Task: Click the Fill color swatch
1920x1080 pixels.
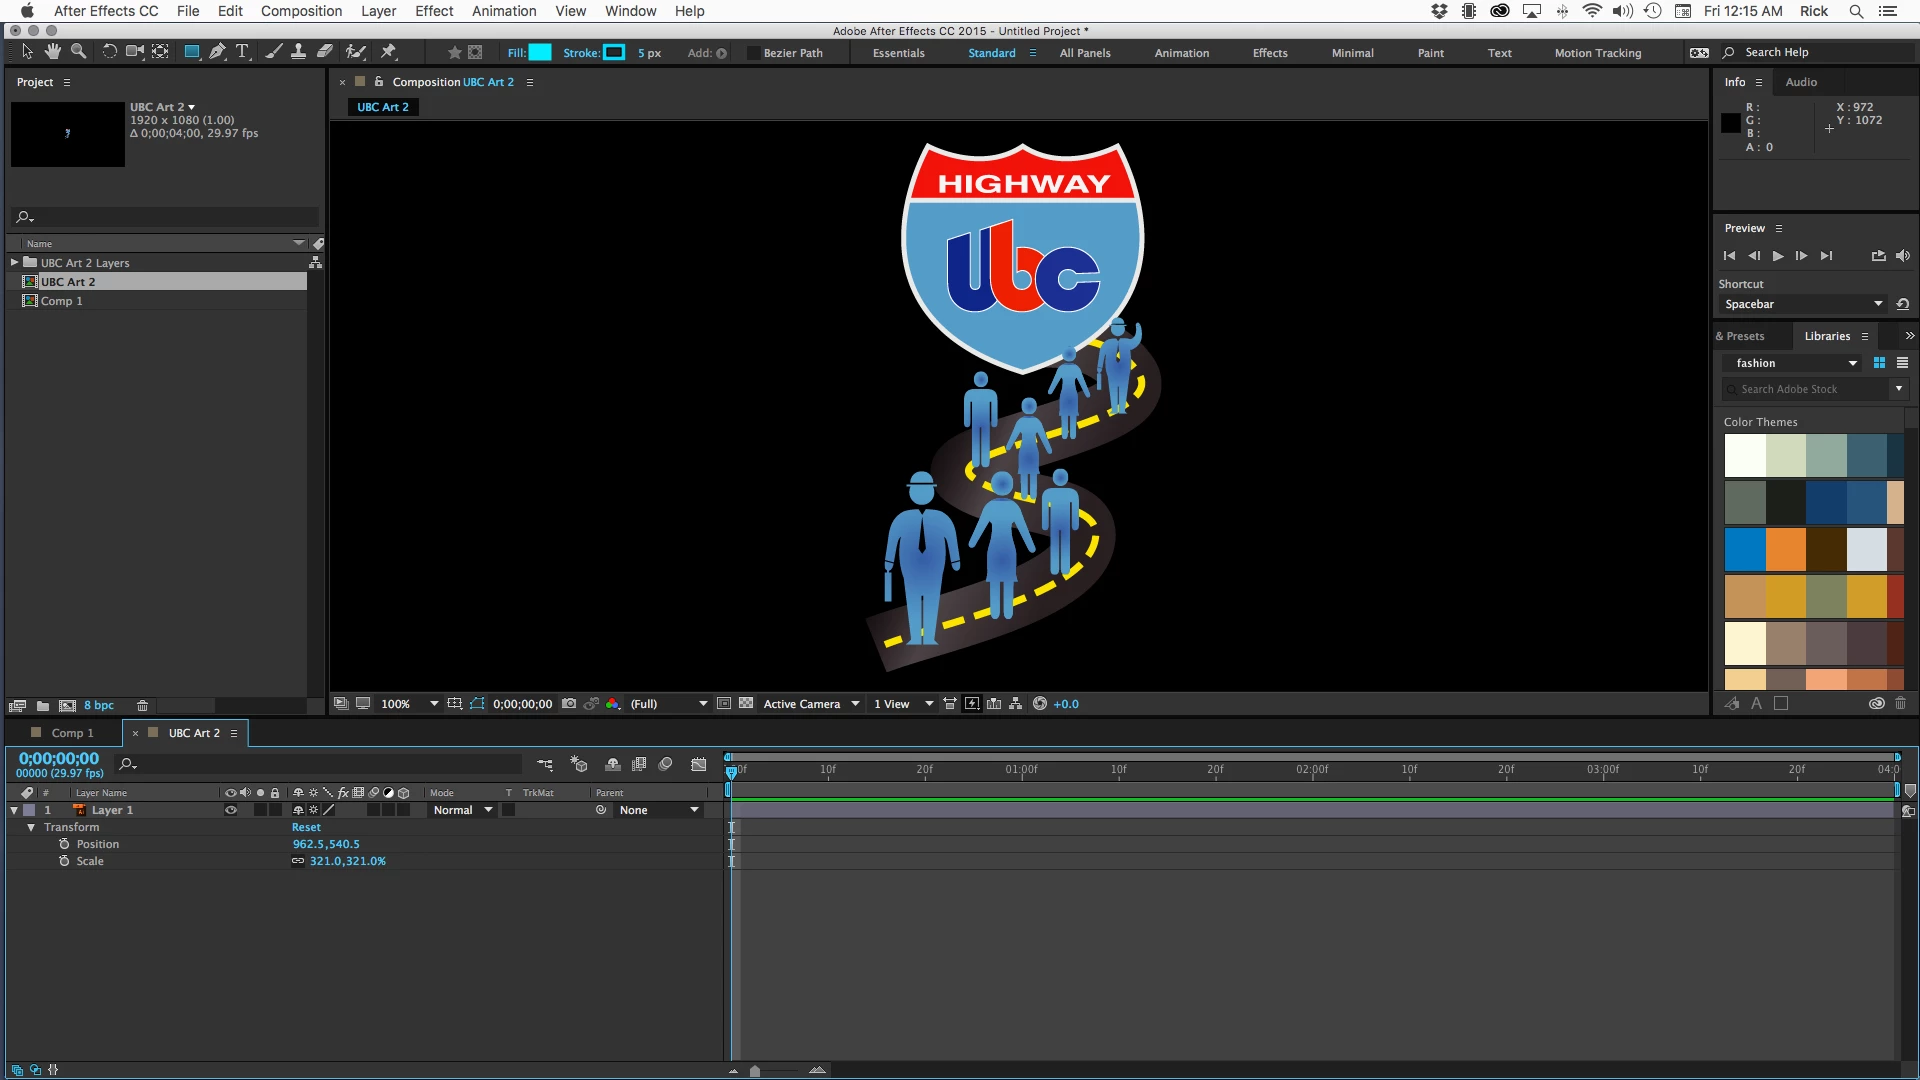Action: coord(540,53)
